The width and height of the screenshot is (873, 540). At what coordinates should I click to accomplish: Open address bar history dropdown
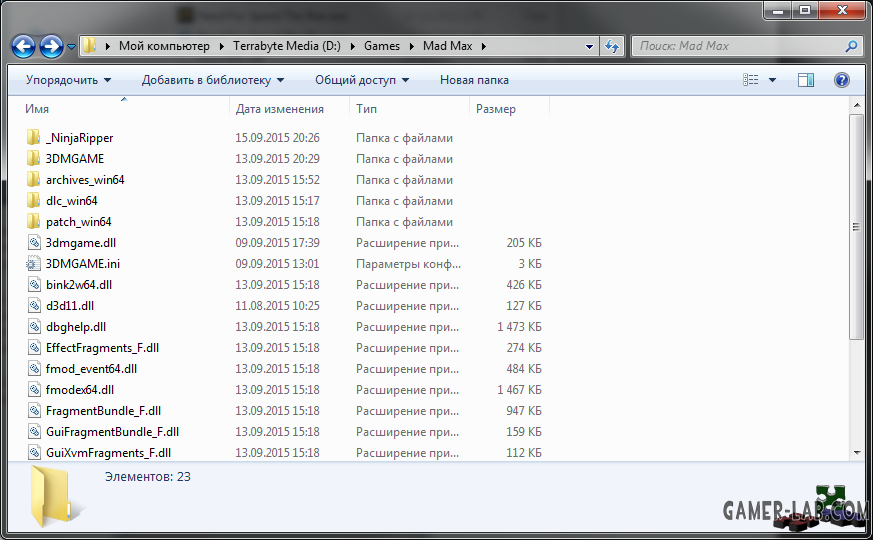[x=589, y=47]
